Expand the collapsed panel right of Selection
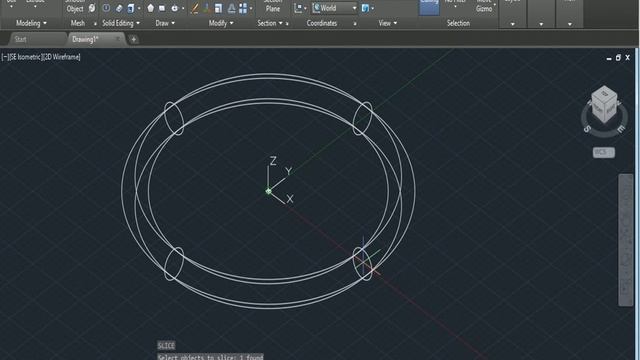This screenshot has width=640, height=360. 513,24
